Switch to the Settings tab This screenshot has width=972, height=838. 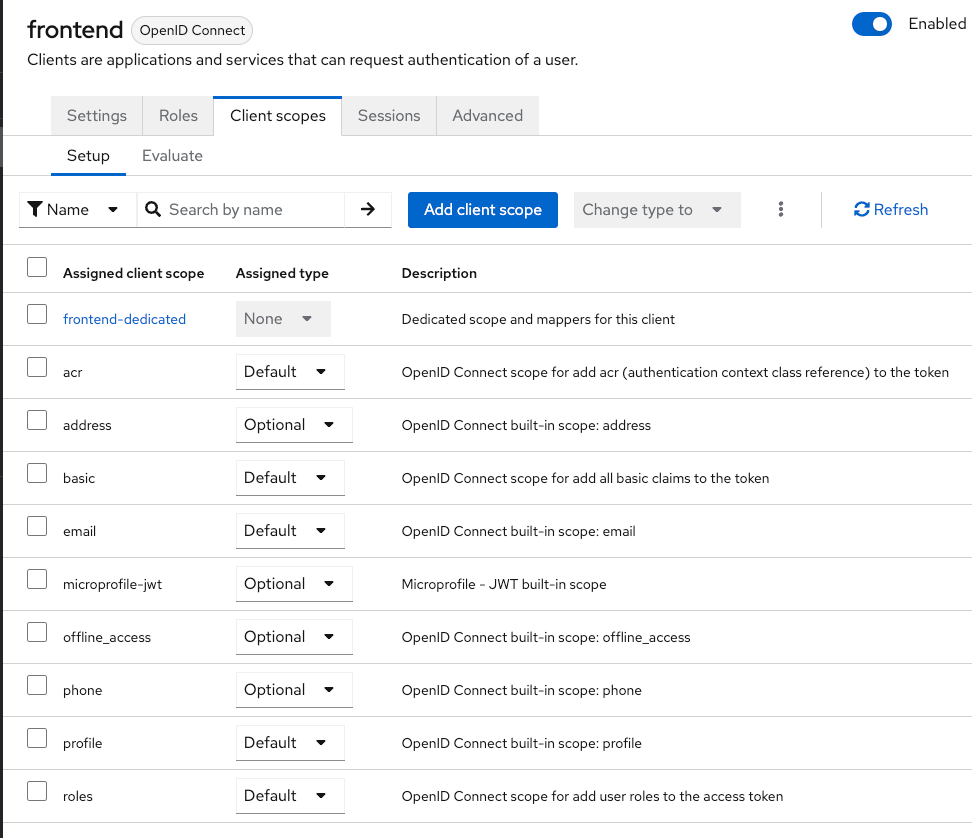(97, 116)
